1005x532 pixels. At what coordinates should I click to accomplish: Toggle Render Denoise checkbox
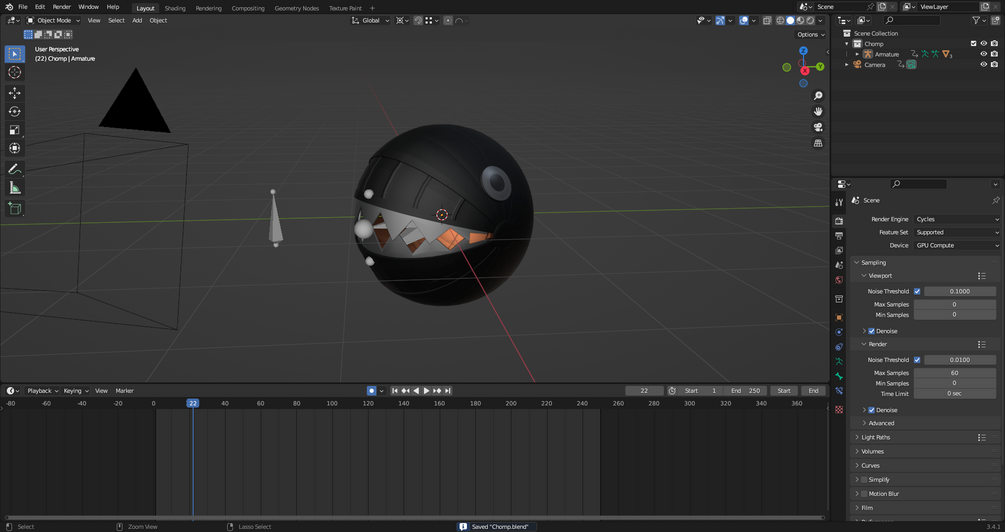click(x=871, y=410)
